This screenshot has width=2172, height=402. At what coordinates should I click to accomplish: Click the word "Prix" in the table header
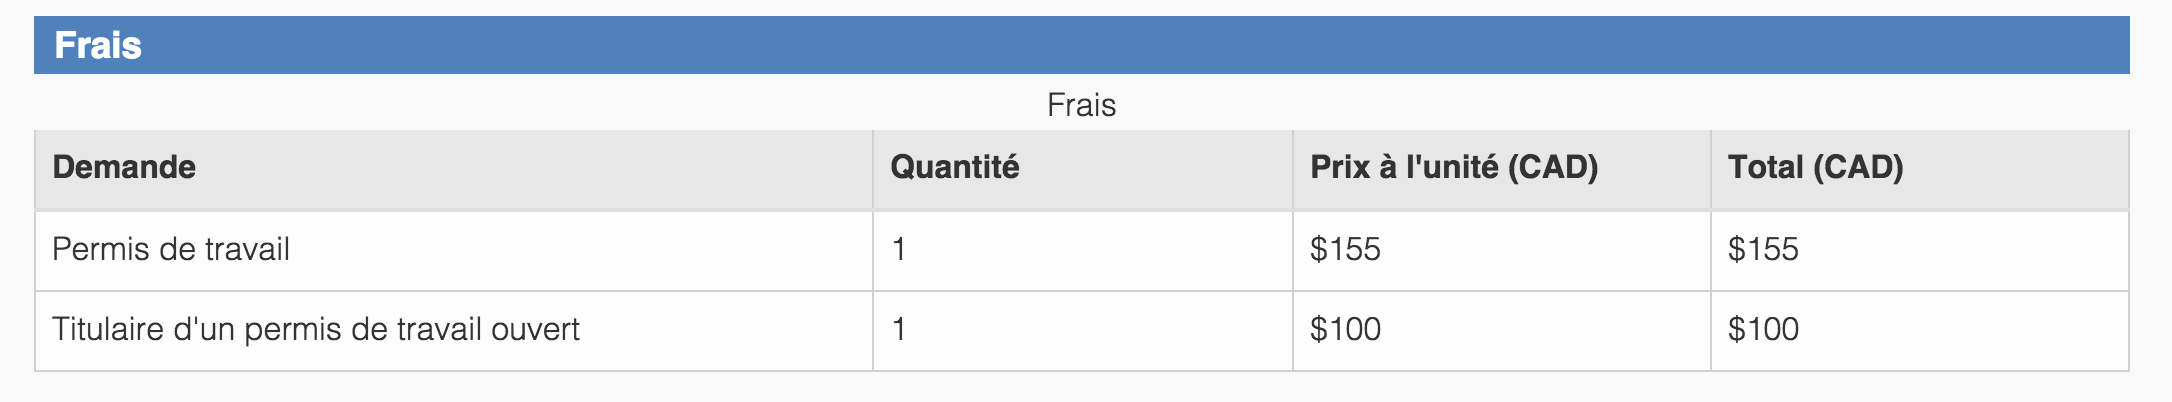(1339, 167)
